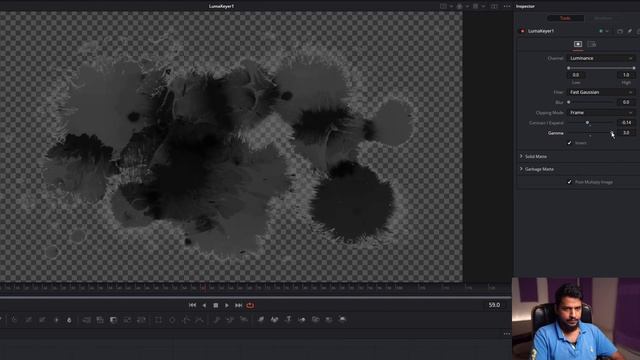The height and width of the screenshot is (360, 640).
Task: Open node toolbar three-dots menu
Action: (507, 334)
